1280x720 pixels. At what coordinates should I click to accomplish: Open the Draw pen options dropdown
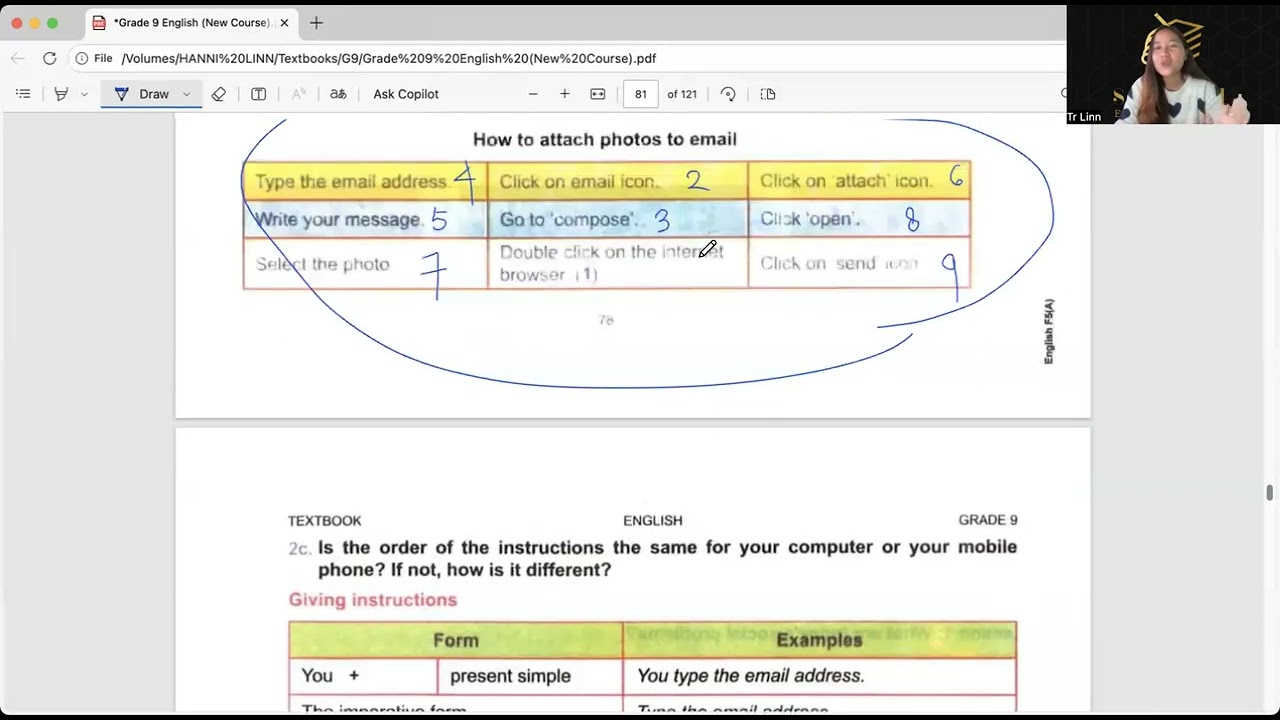point(186,94)
